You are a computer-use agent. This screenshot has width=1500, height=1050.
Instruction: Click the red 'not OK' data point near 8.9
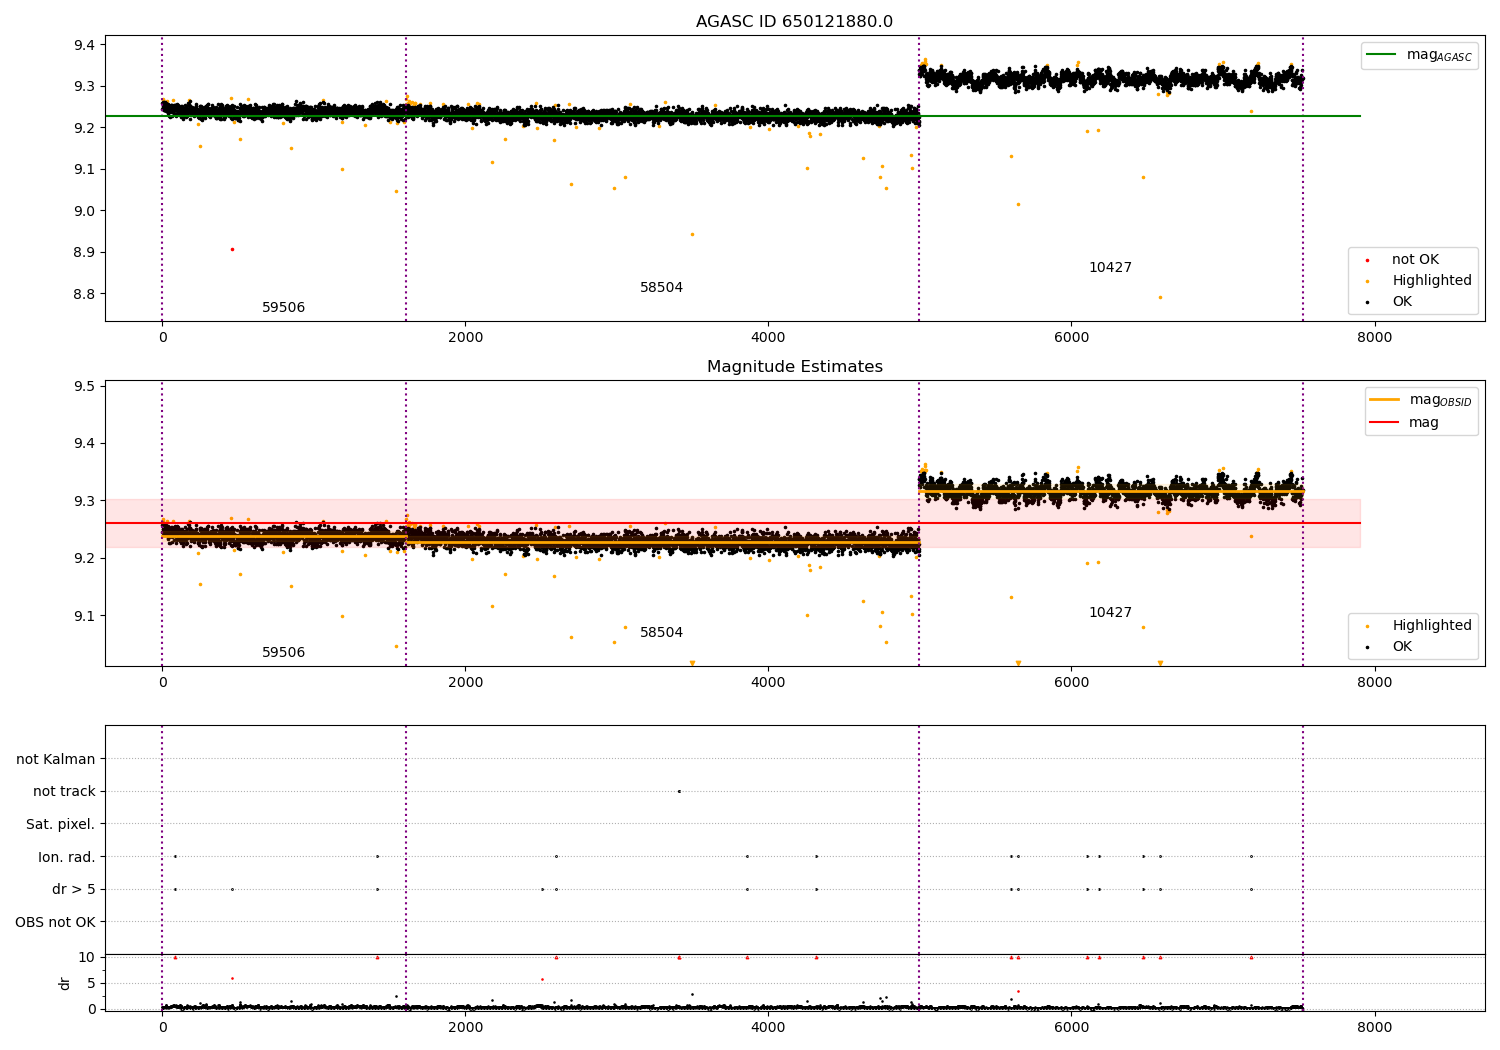pyautogui.click(x=232, y=249)
